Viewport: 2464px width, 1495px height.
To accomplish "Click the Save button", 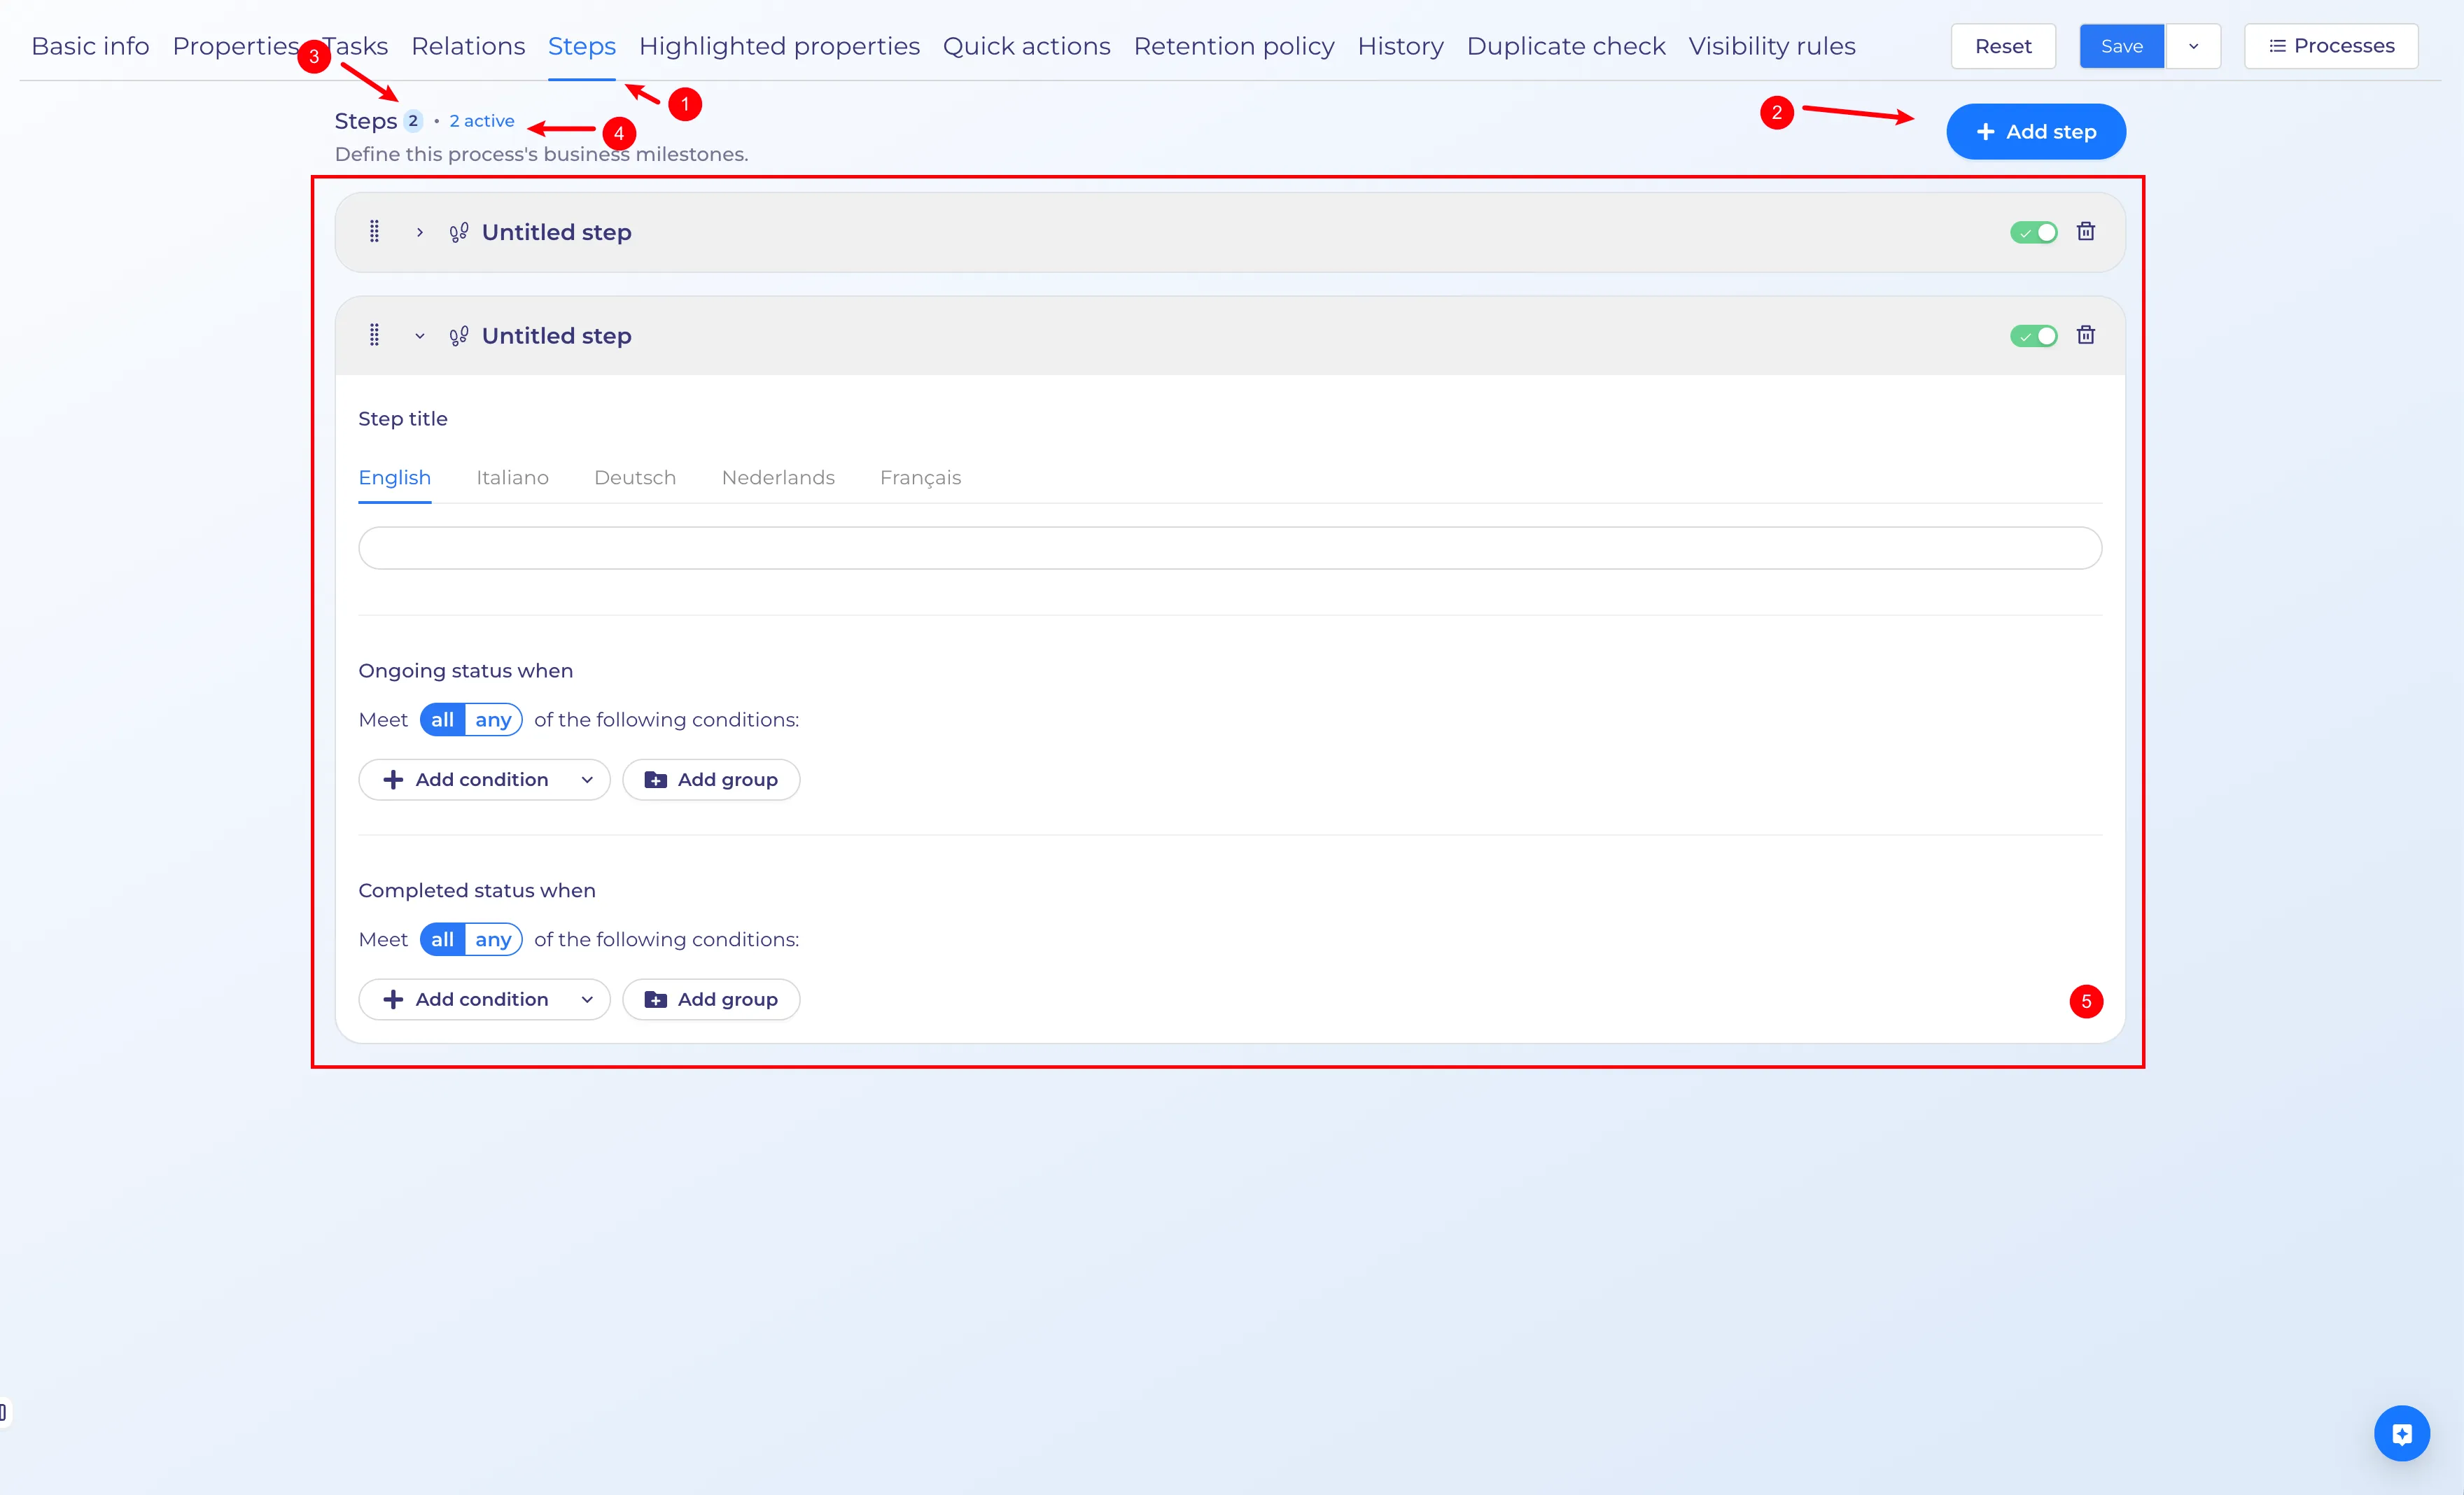I will tap(2121, 46).
